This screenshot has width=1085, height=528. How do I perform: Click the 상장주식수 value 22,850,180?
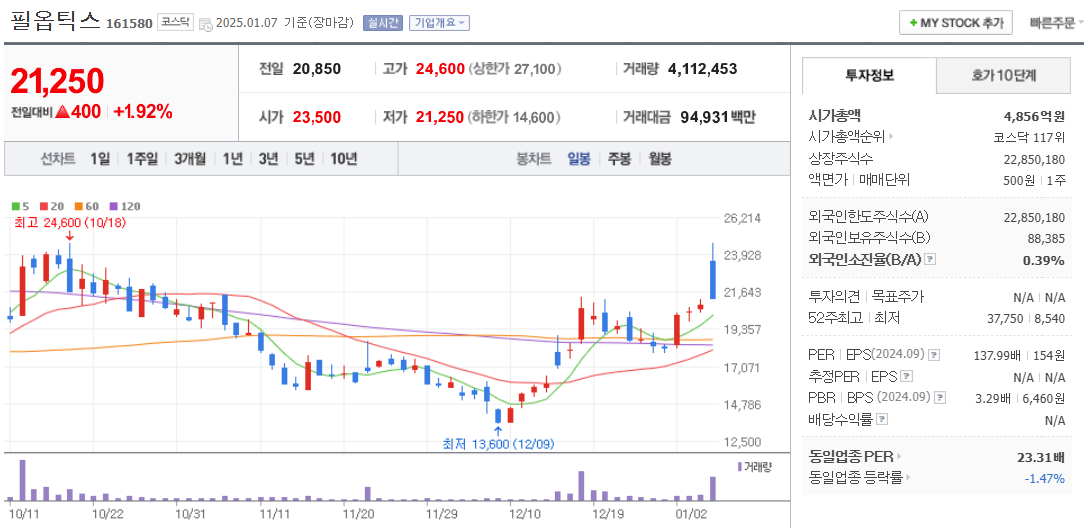pyautogui.click(x=1034, y=159)
